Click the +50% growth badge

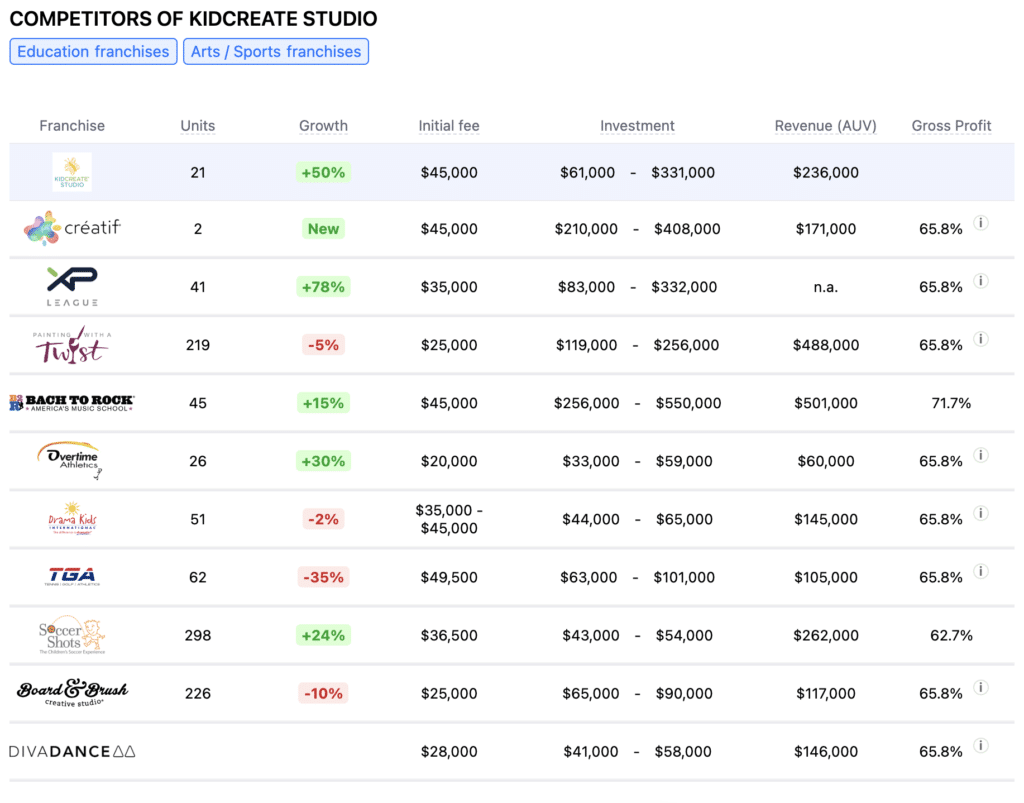click(323, 172)
